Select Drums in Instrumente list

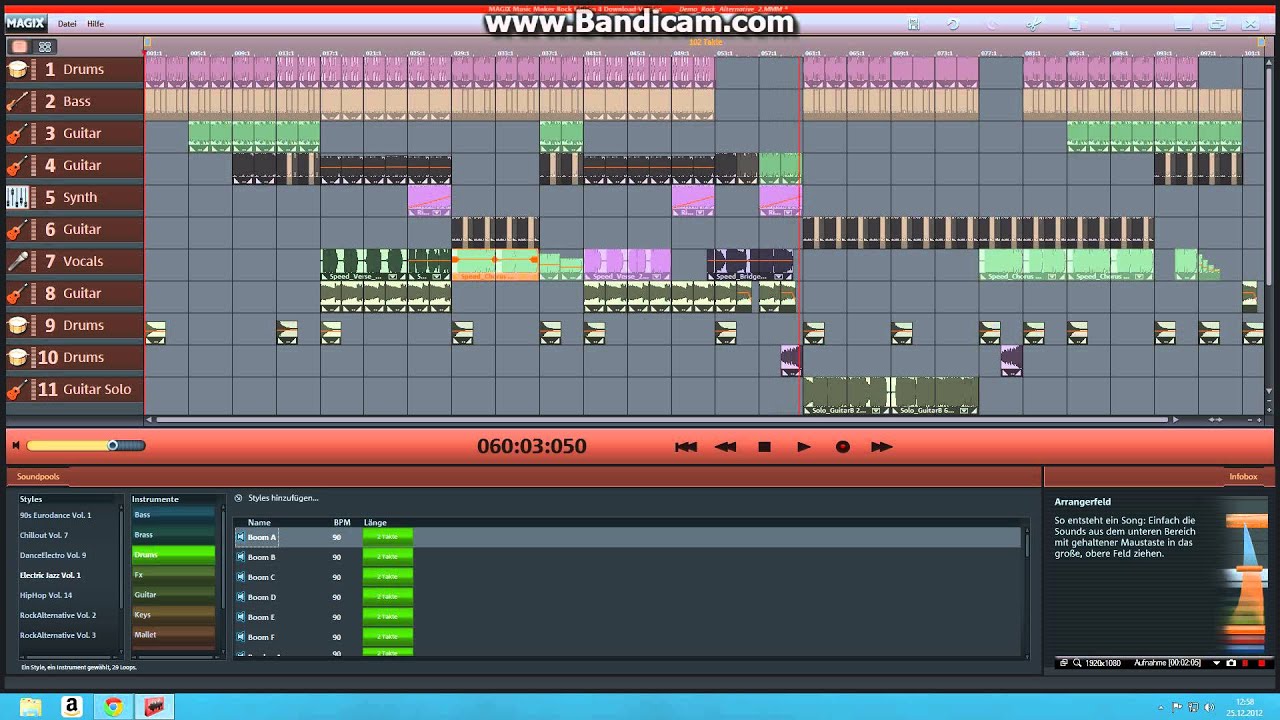click(x=174, y=554)
